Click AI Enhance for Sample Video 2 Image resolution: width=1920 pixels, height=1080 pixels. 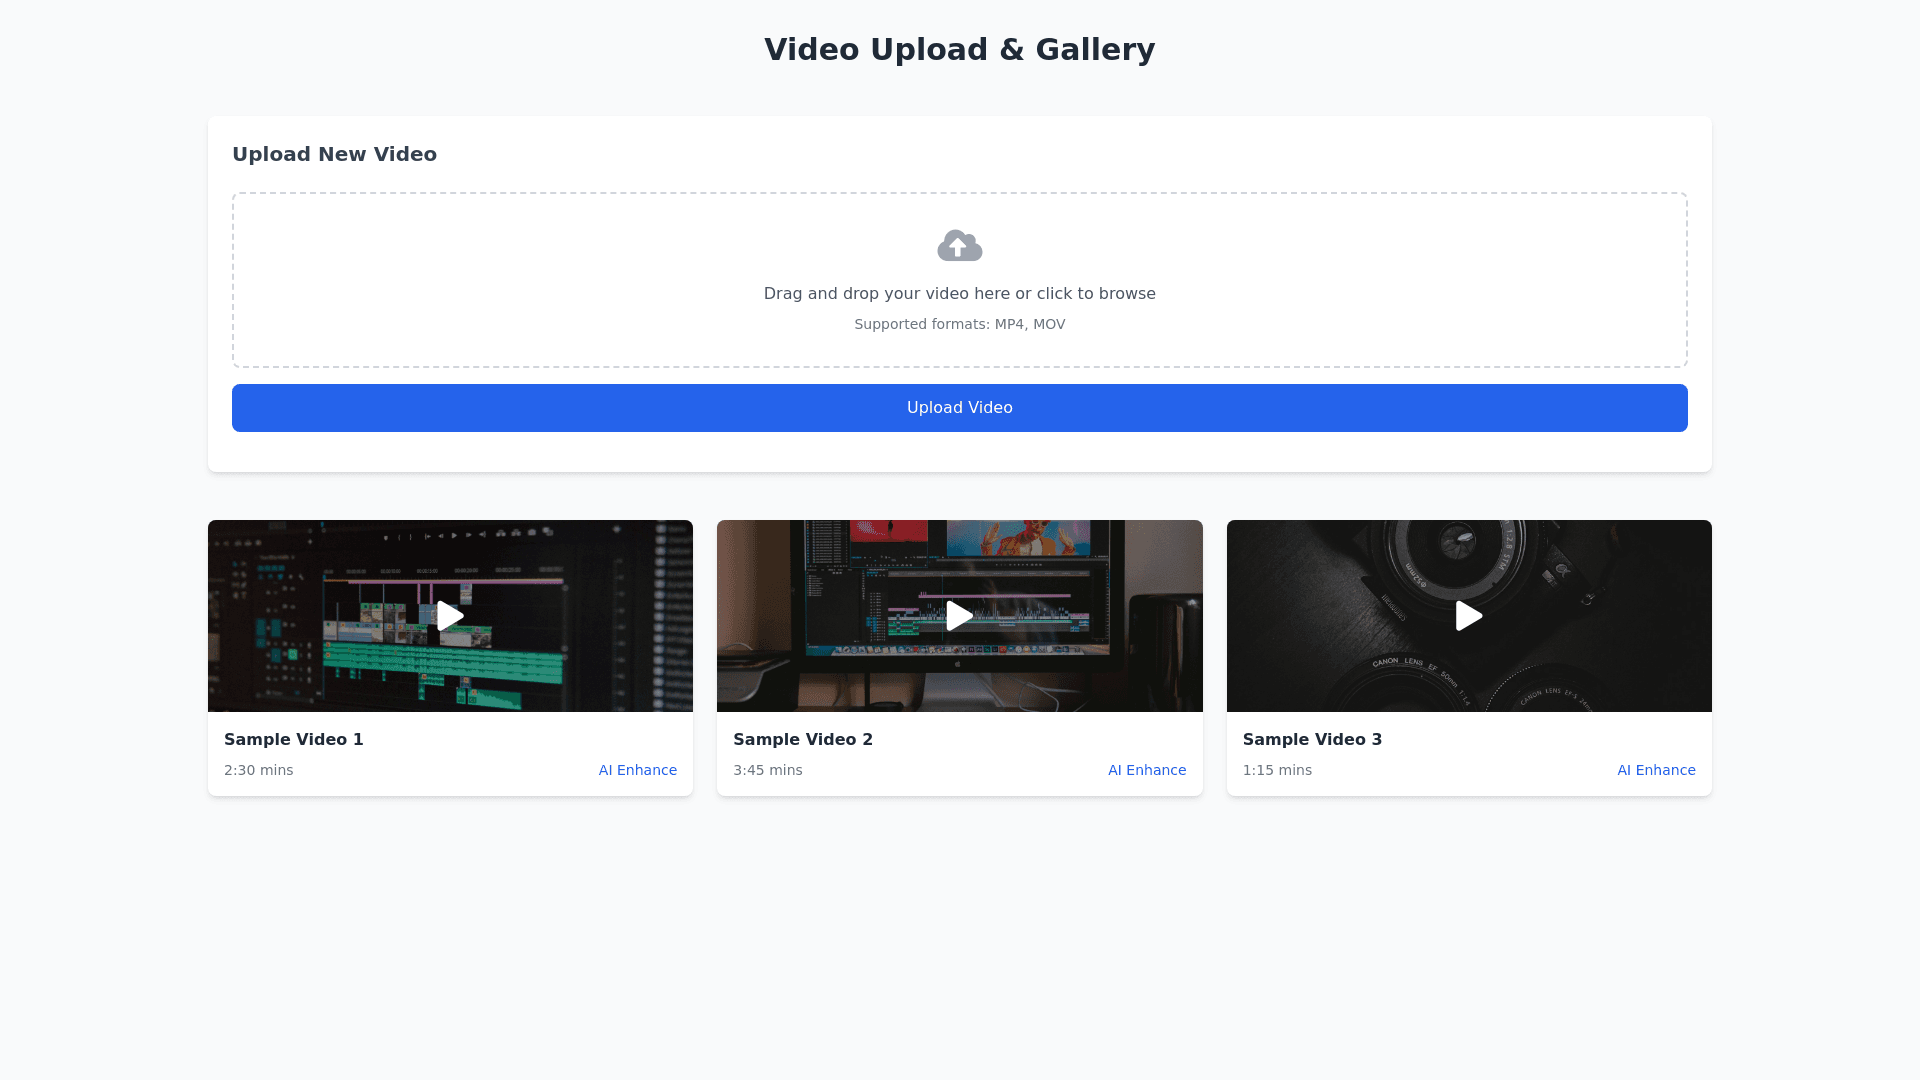(x=1146, y=770)
